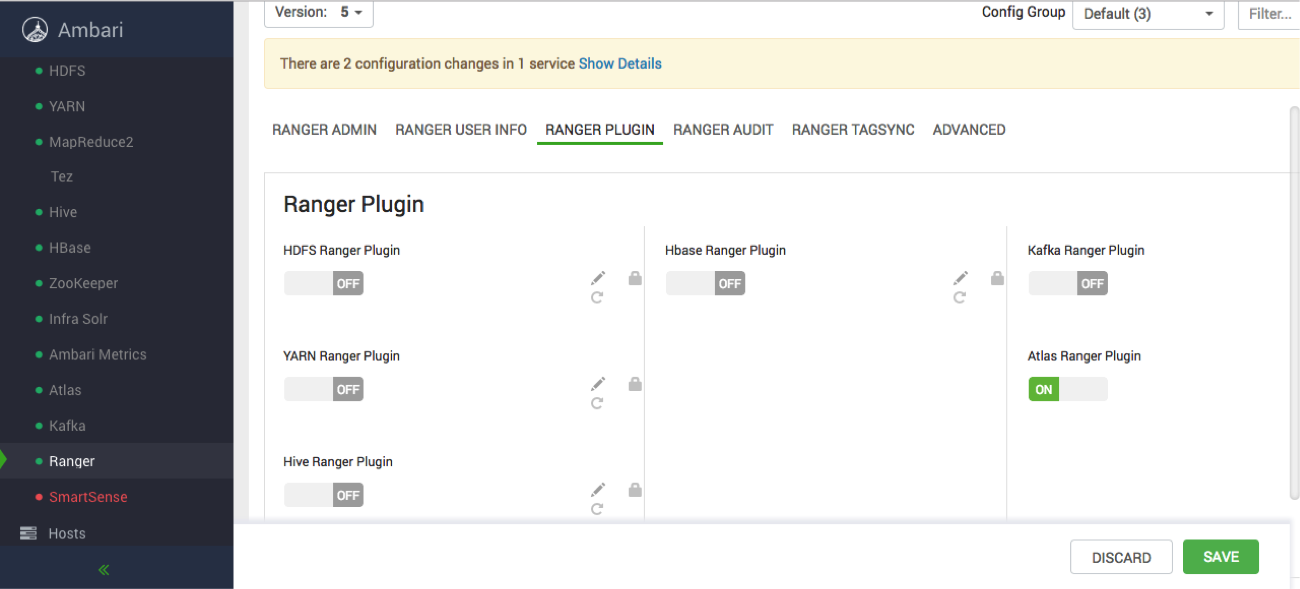Viewport: 1300px width, 589px height.
Task: Click Hbase Ranger Plugin lock icon
Action: pyautogui.click(x=997, y=278)
